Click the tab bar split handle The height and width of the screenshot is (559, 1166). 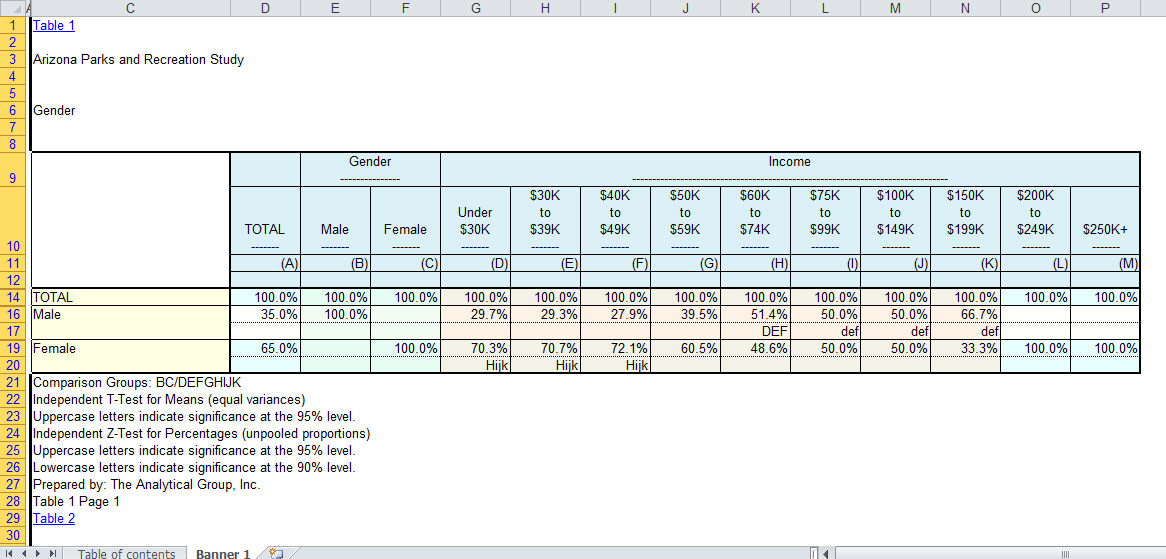pyautogui.click(x=814, y=553)
